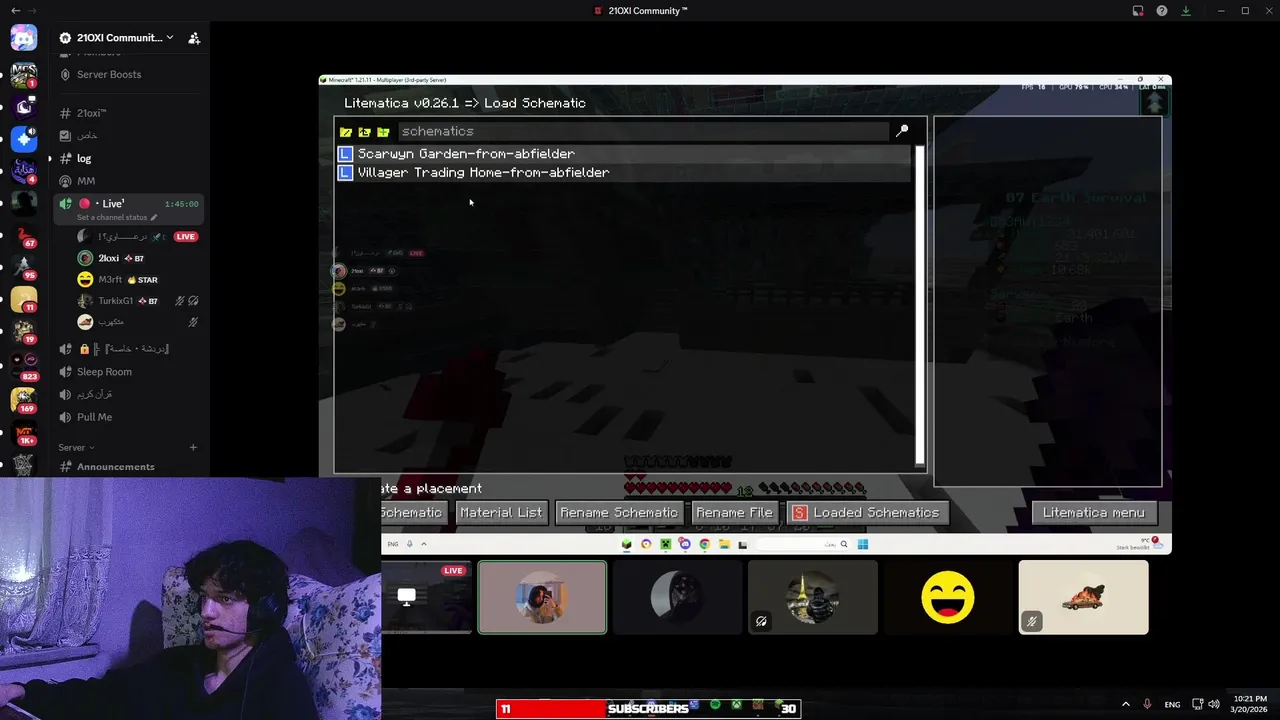Select Villager Trading Home-from-abfielder schematic
This screenshot has height=720, width=1280.
pos(624,173)
